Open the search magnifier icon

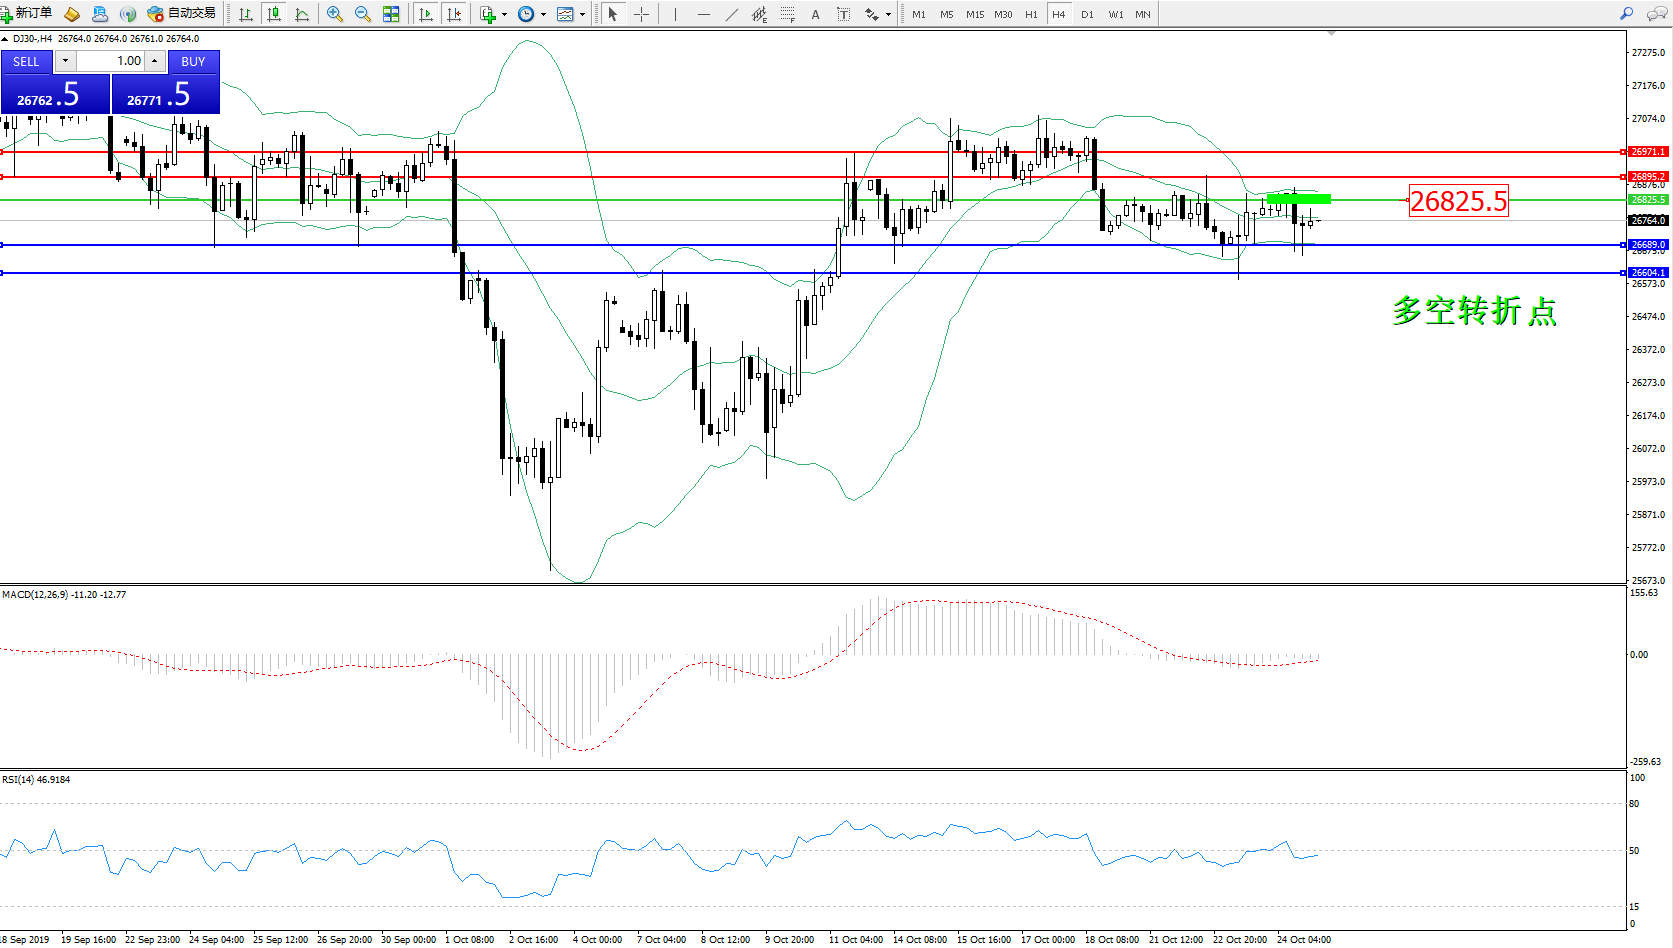click(1627, 14)
